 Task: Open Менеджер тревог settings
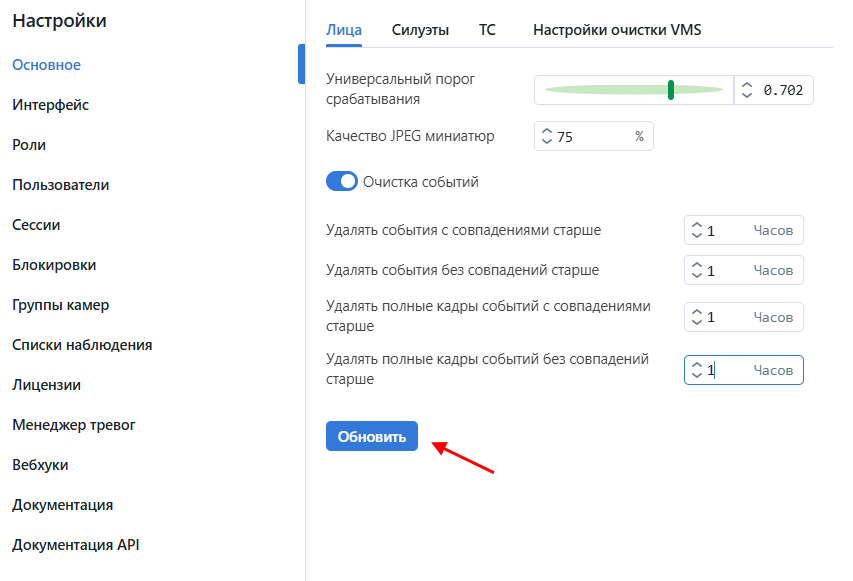point(73,425)
